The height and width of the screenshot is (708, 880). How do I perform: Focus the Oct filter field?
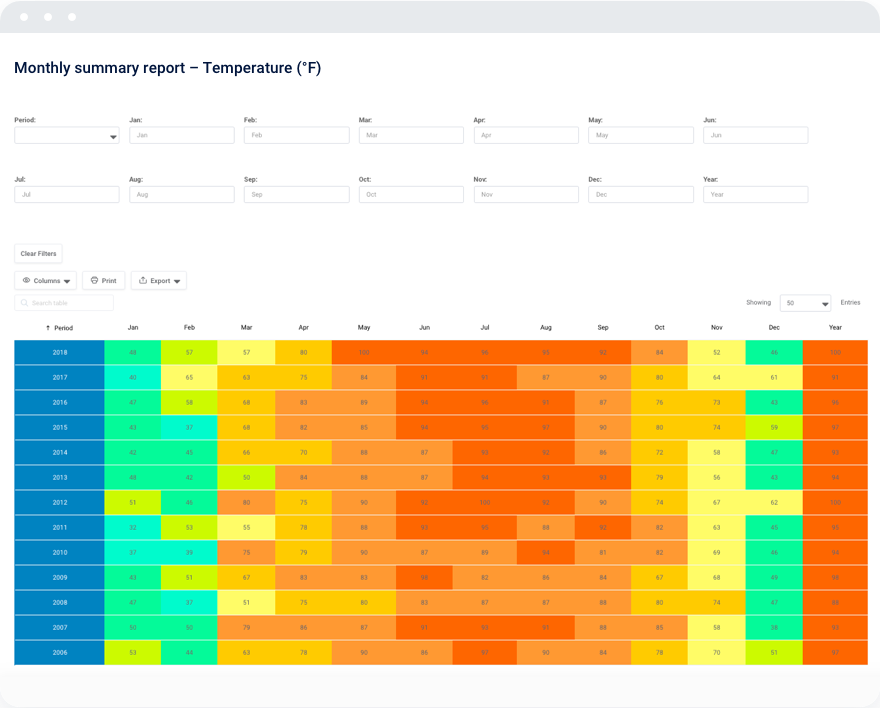pos(411,195)
